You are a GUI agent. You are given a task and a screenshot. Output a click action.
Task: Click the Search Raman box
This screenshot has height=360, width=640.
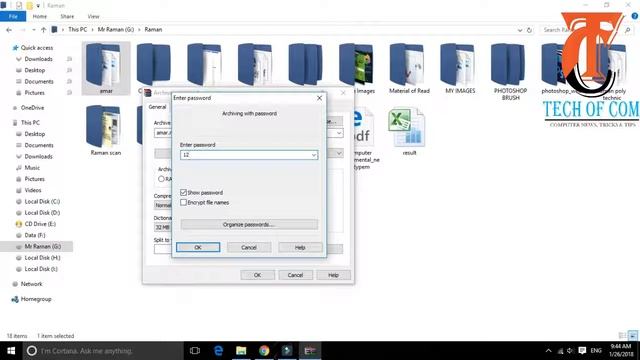pyautogui.click(x=582, y=30)
